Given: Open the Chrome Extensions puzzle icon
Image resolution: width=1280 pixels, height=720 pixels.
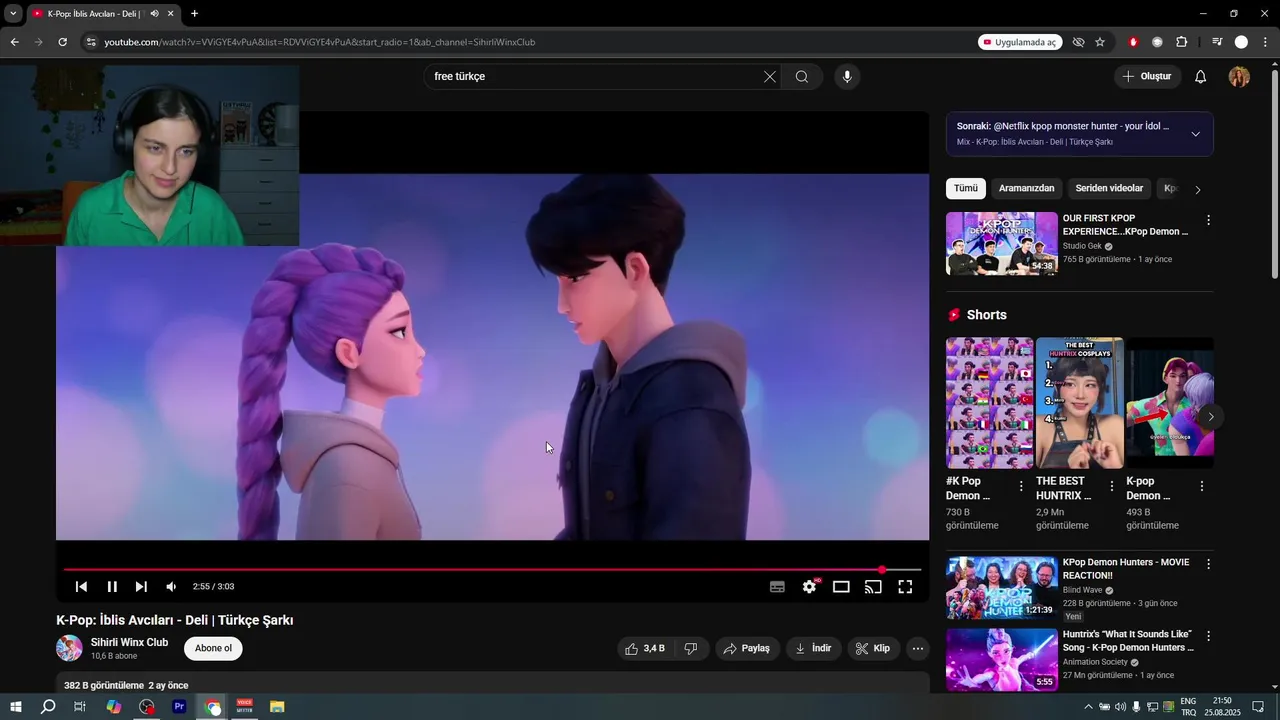Looking at the screenshot, I should pyautogui.click(x=1181, y=42).
